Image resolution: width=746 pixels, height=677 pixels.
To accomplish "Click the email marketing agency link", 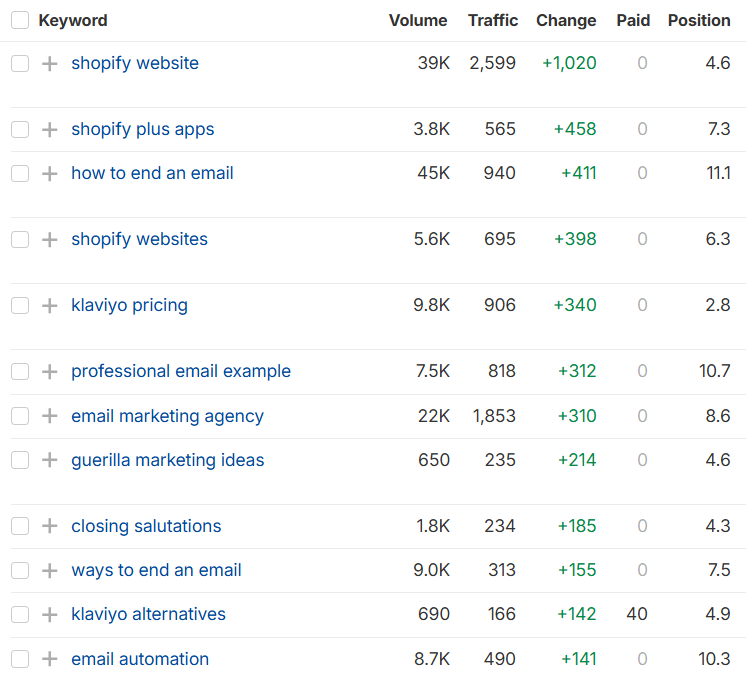I will click(x=167, y=416).
